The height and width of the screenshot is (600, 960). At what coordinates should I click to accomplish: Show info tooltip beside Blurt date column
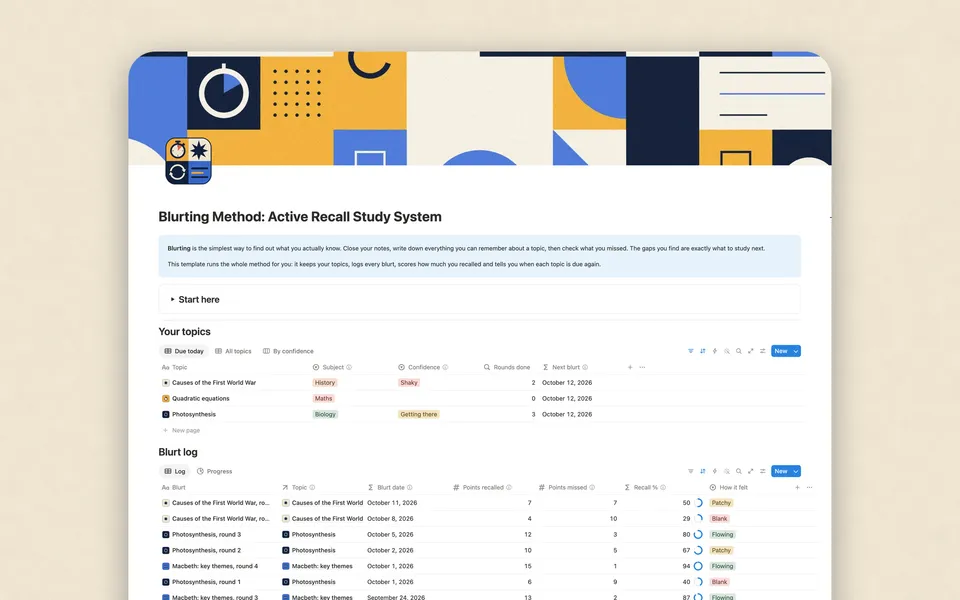pyautogui.click(x=410, y=487)
